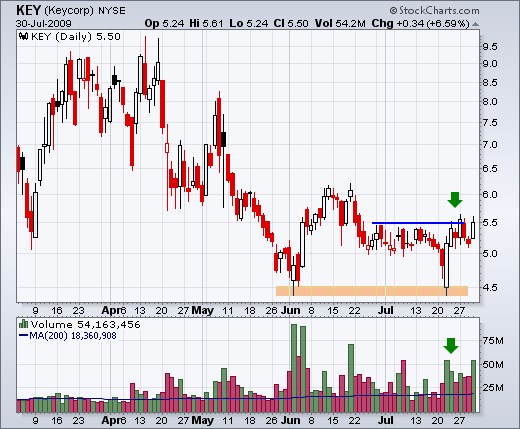Screen dimensions: 520x429
Task: Click Apr on the price chart date axis
Action: click(111, 310)
